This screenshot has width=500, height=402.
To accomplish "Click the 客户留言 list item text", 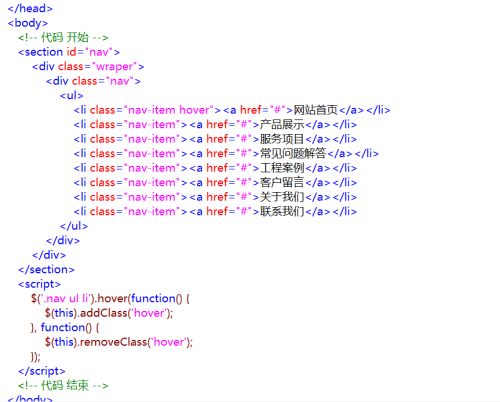I will (282, 183).
